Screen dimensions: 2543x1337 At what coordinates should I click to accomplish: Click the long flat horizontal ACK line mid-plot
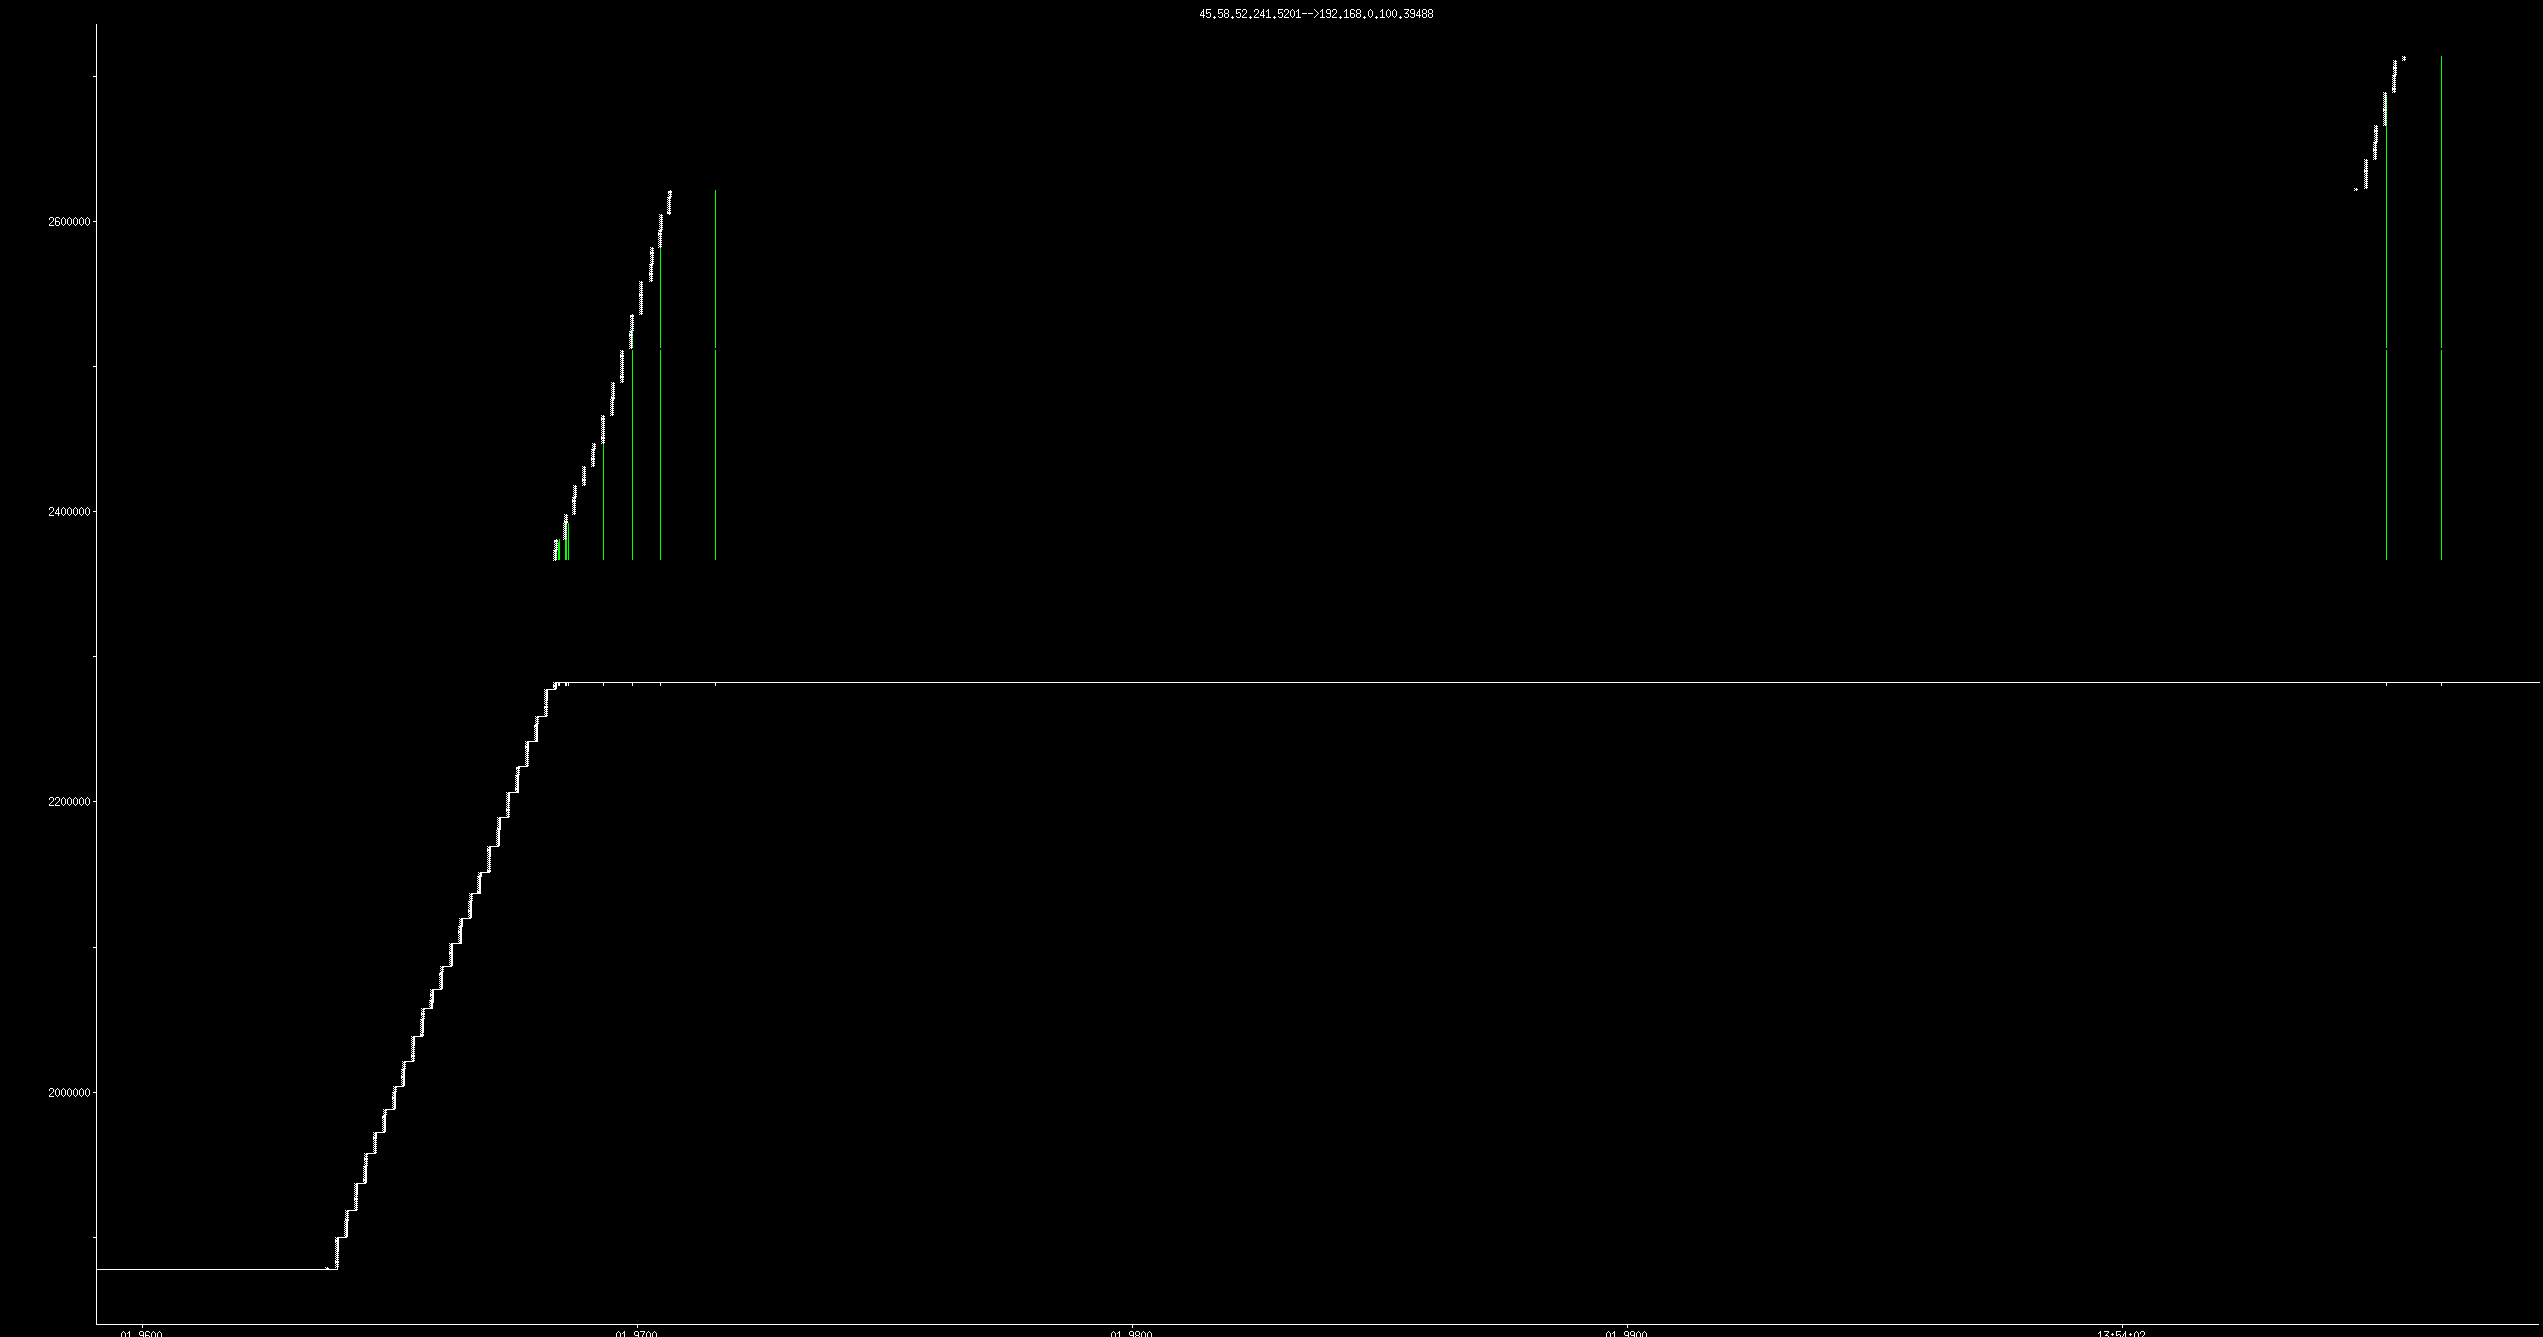click(x=1500, y=683)
